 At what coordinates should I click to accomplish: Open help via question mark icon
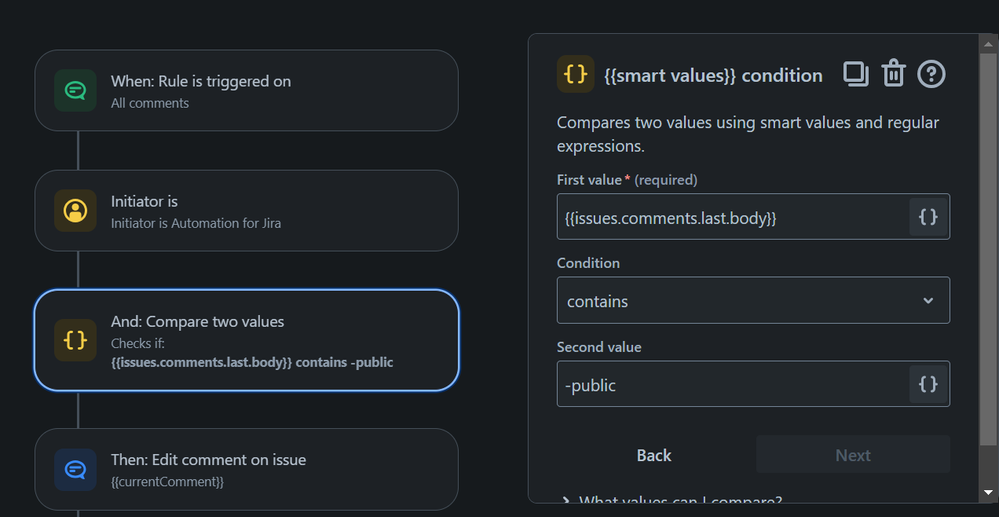click(931, 75)
